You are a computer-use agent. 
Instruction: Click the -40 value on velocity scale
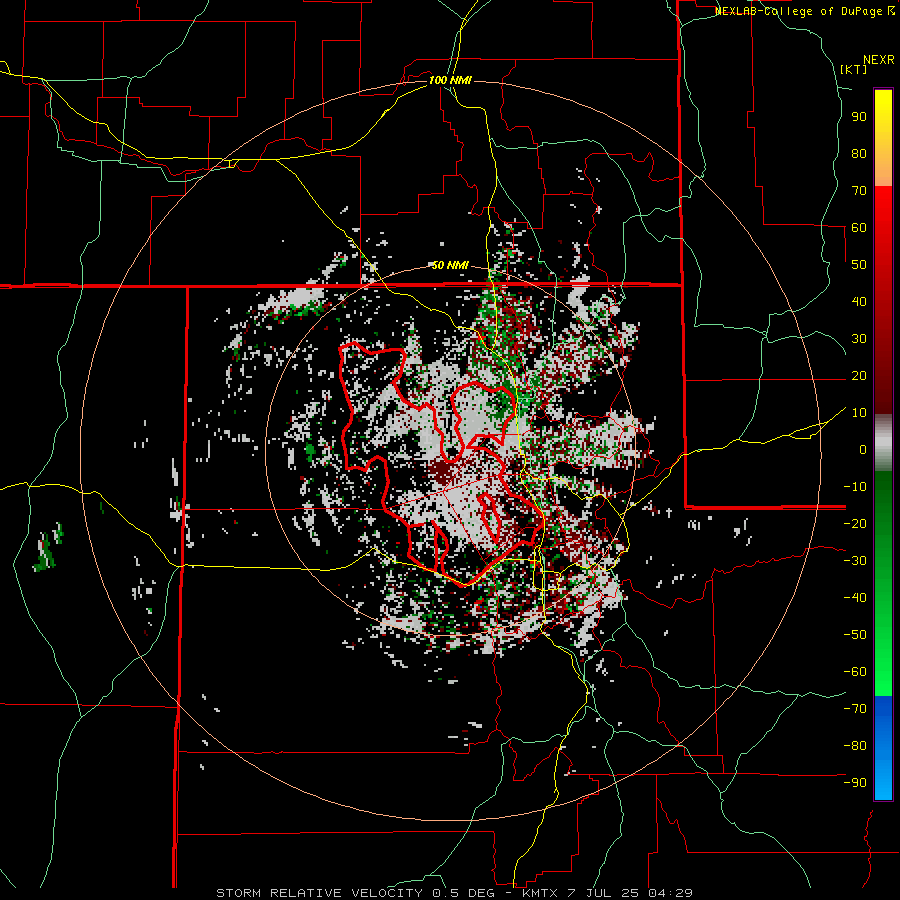855,598
